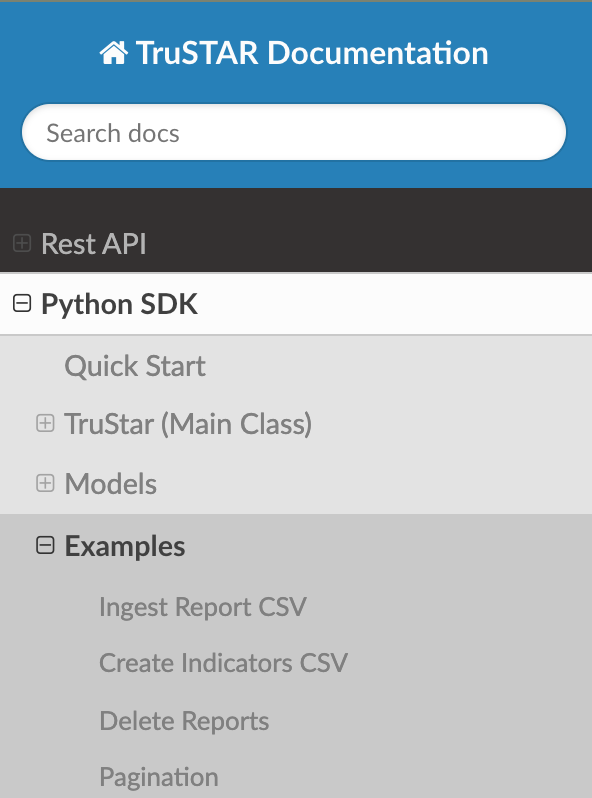Open the TruSTAR Documentation title link
The height and width of the screenshot is (798, 592).
[x=294, y=53]
